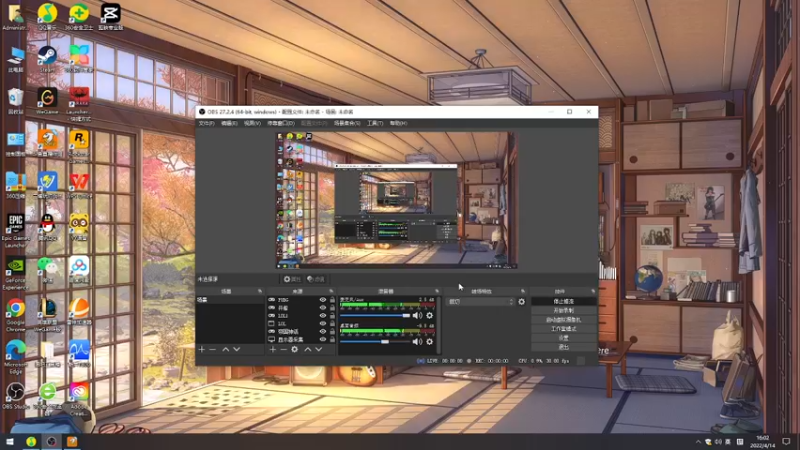Open the WPS Office desktop icon
This screenshot has height=450, width=800.
(79, 185)
